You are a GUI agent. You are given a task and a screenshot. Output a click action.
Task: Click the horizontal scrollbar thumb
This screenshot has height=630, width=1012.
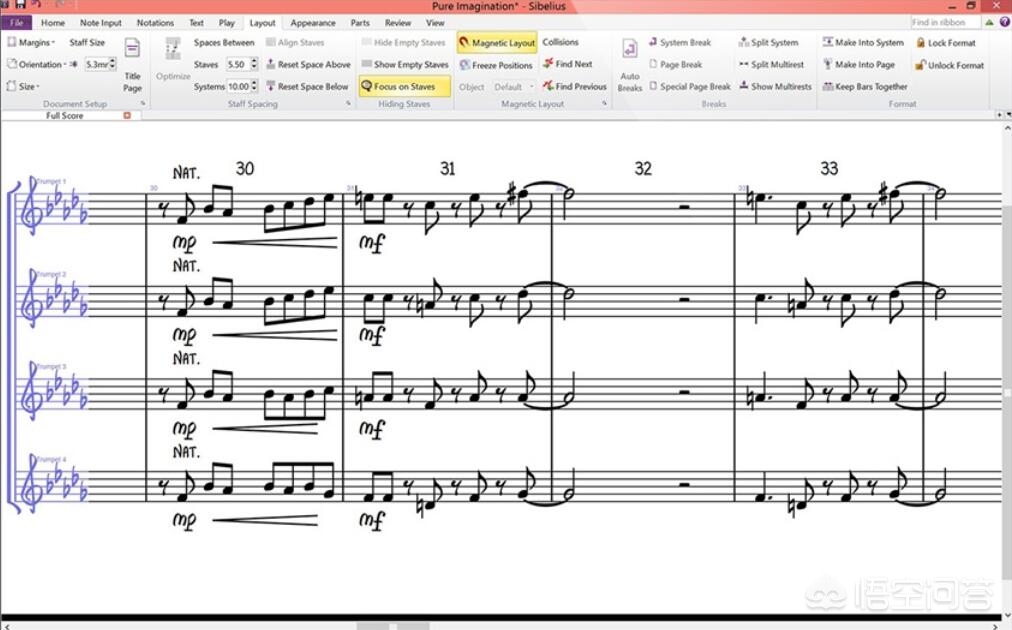[x=393, y=626]
